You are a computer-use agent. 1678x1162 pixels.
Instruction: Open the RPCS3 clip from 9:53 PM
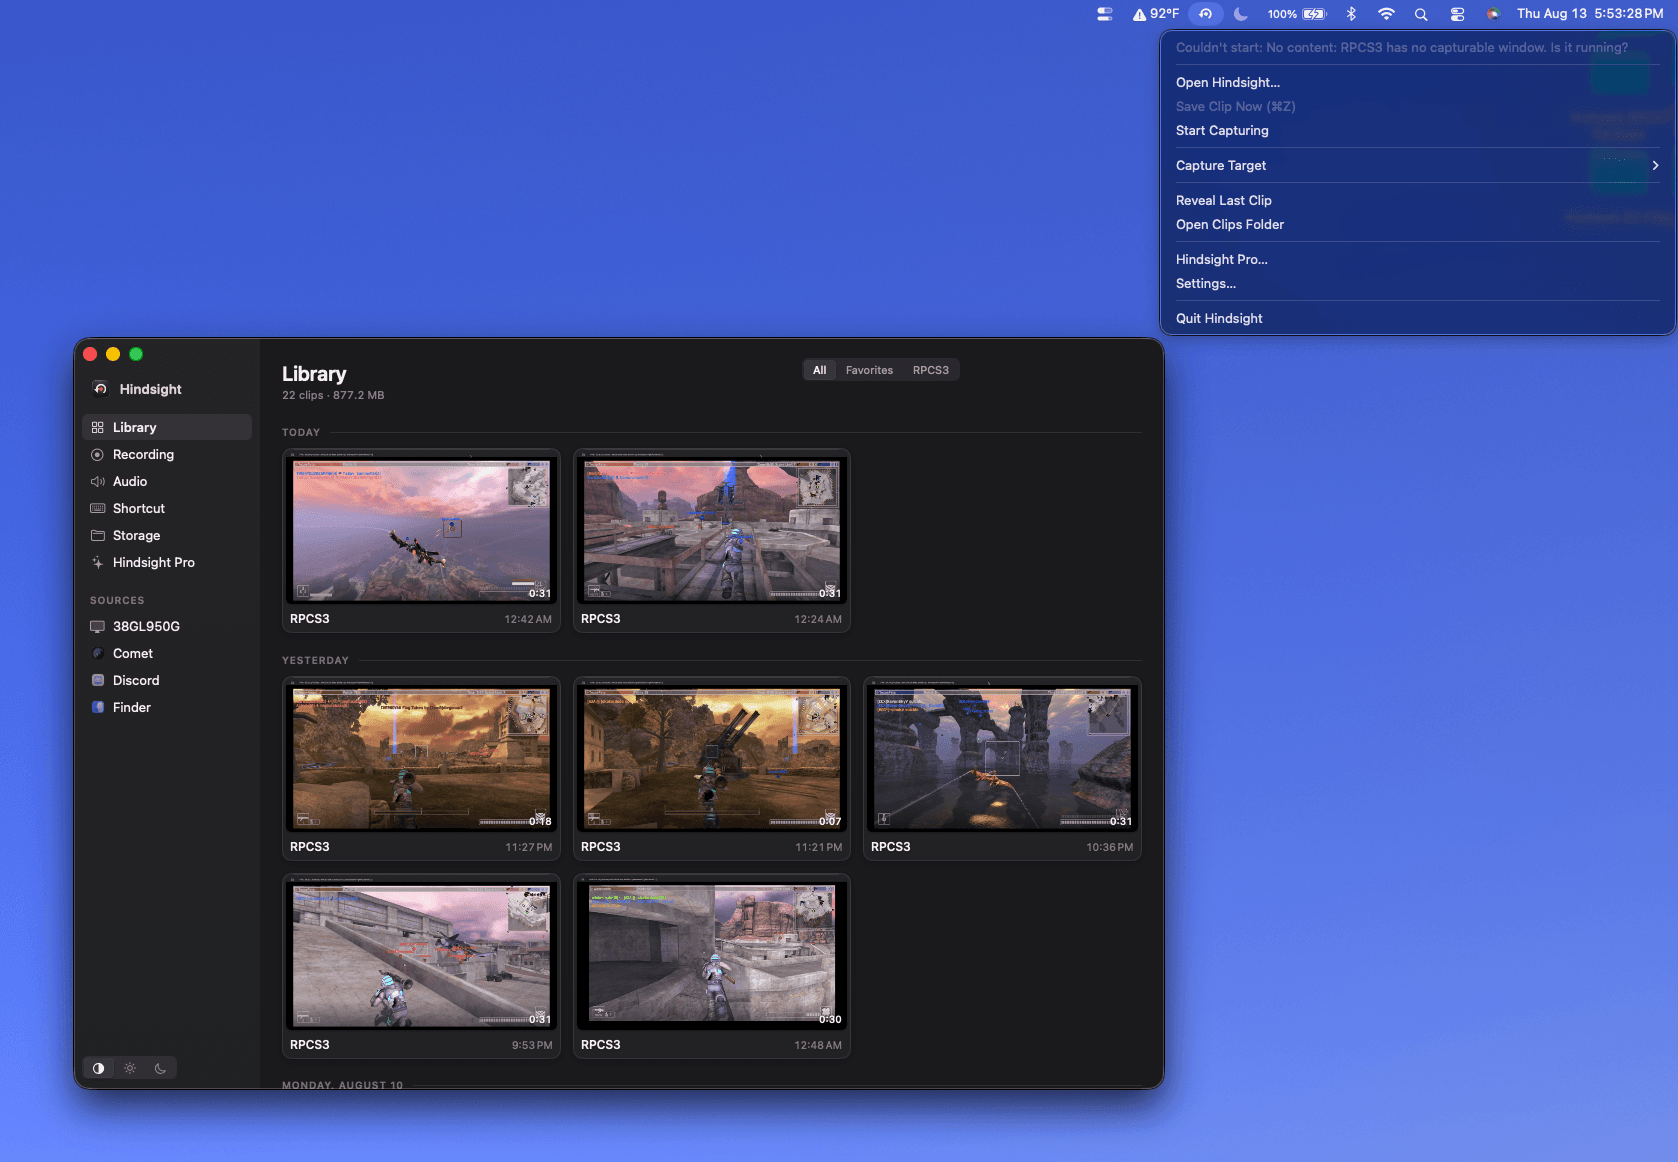point(421,966)
